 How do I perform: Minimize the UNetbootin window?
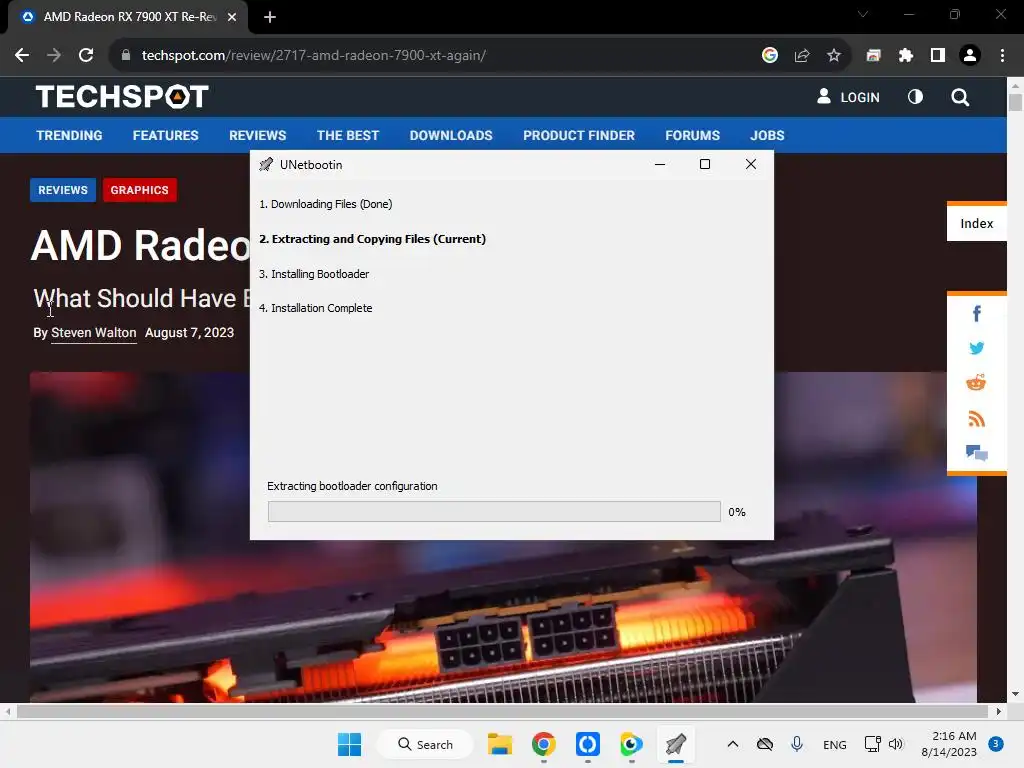coord(660,165)
